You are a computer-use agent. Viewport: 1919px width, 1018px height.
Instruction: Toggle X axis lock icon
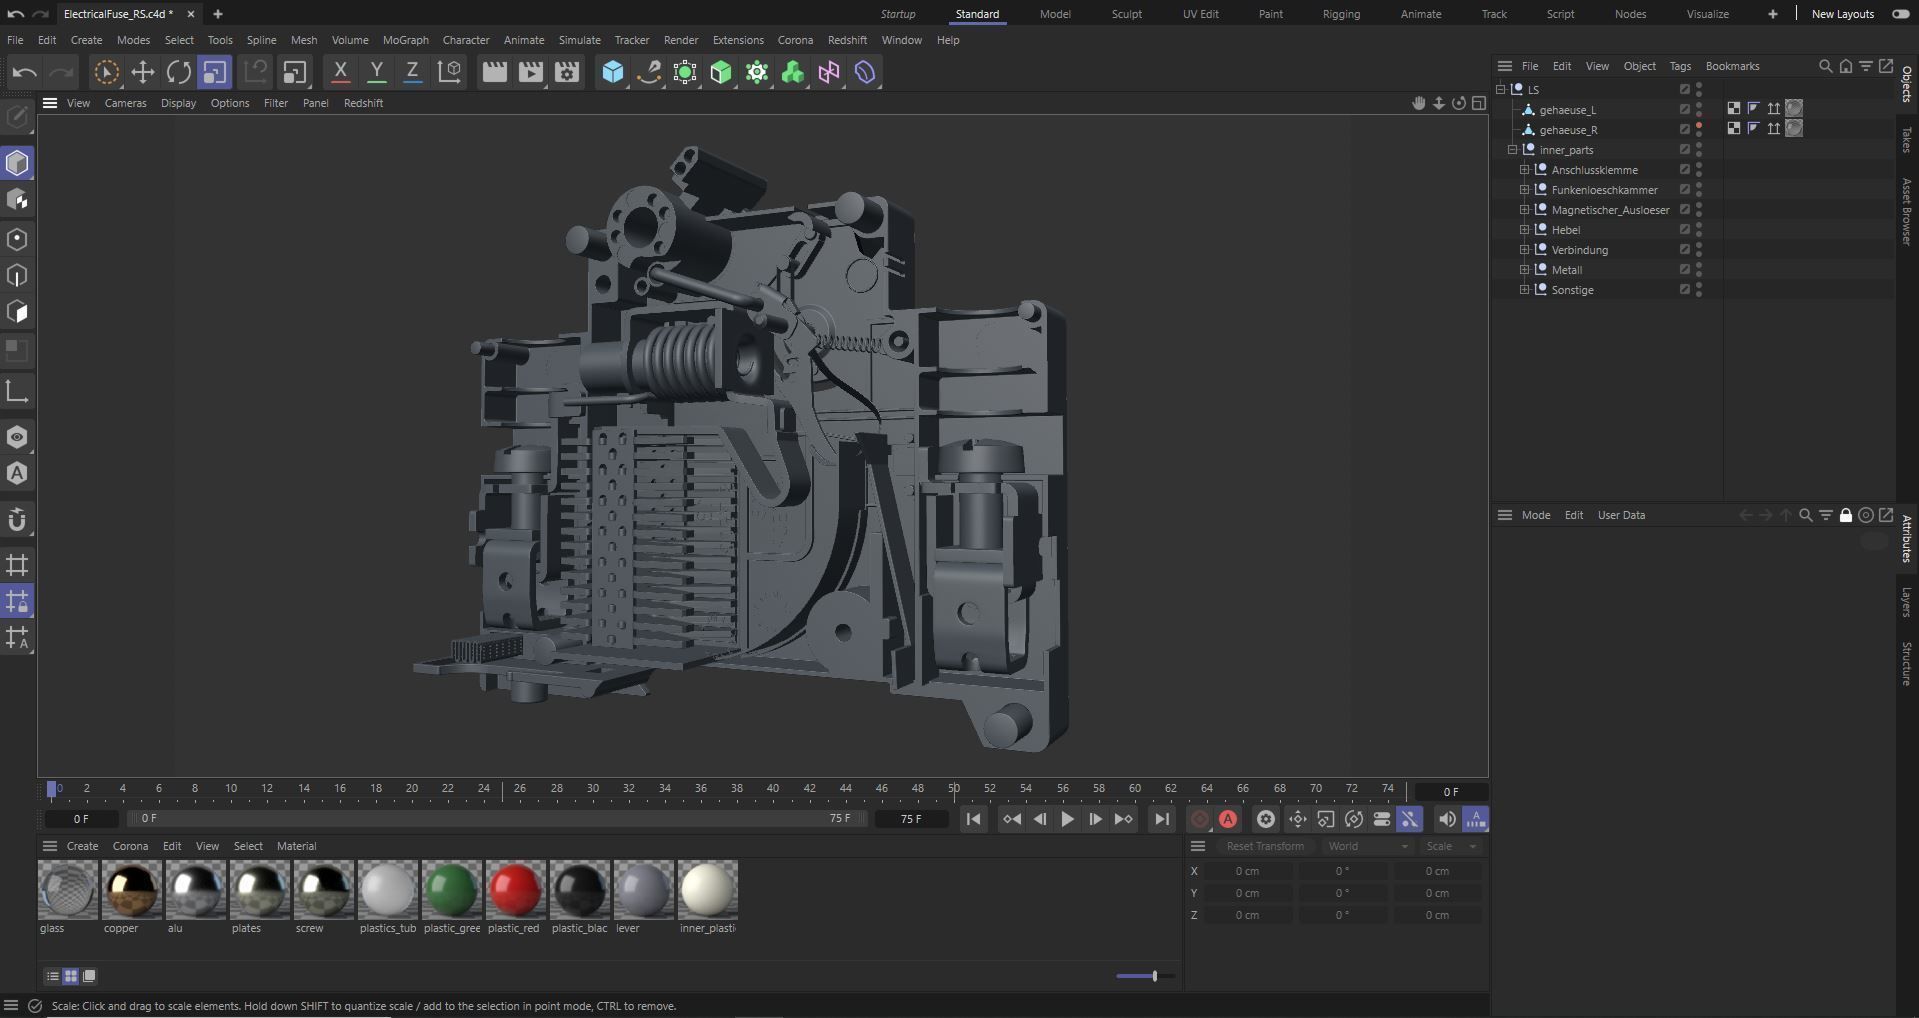click(x=340, y=72)
